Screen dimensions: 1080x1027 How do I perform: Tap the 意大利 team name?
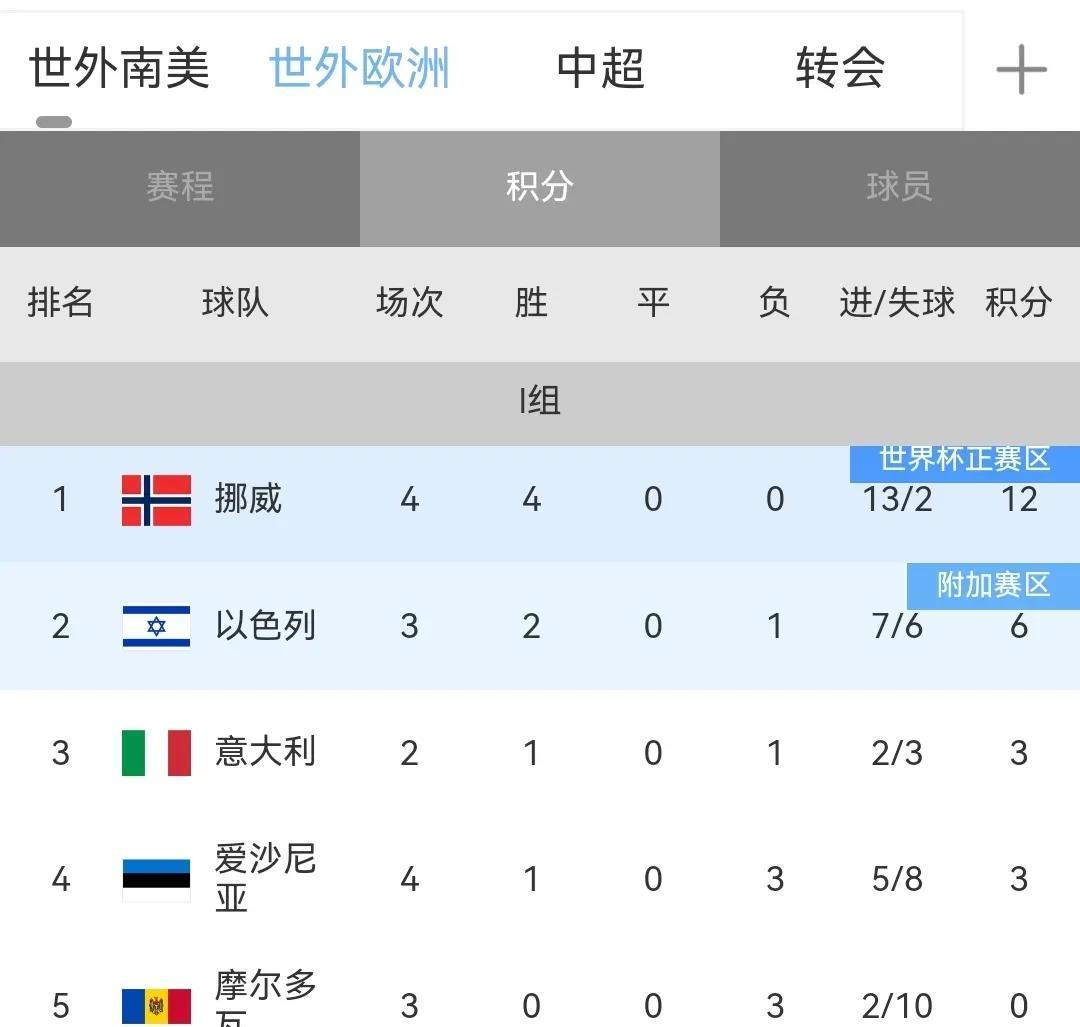coord(265,752)
